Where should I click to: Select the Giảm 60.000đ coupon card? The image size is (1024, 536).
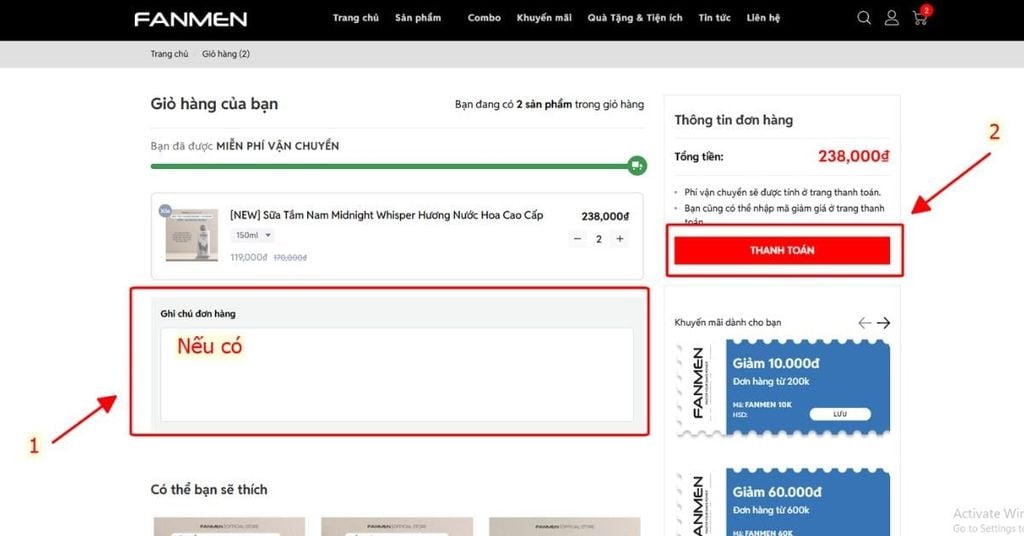(784, 502)
